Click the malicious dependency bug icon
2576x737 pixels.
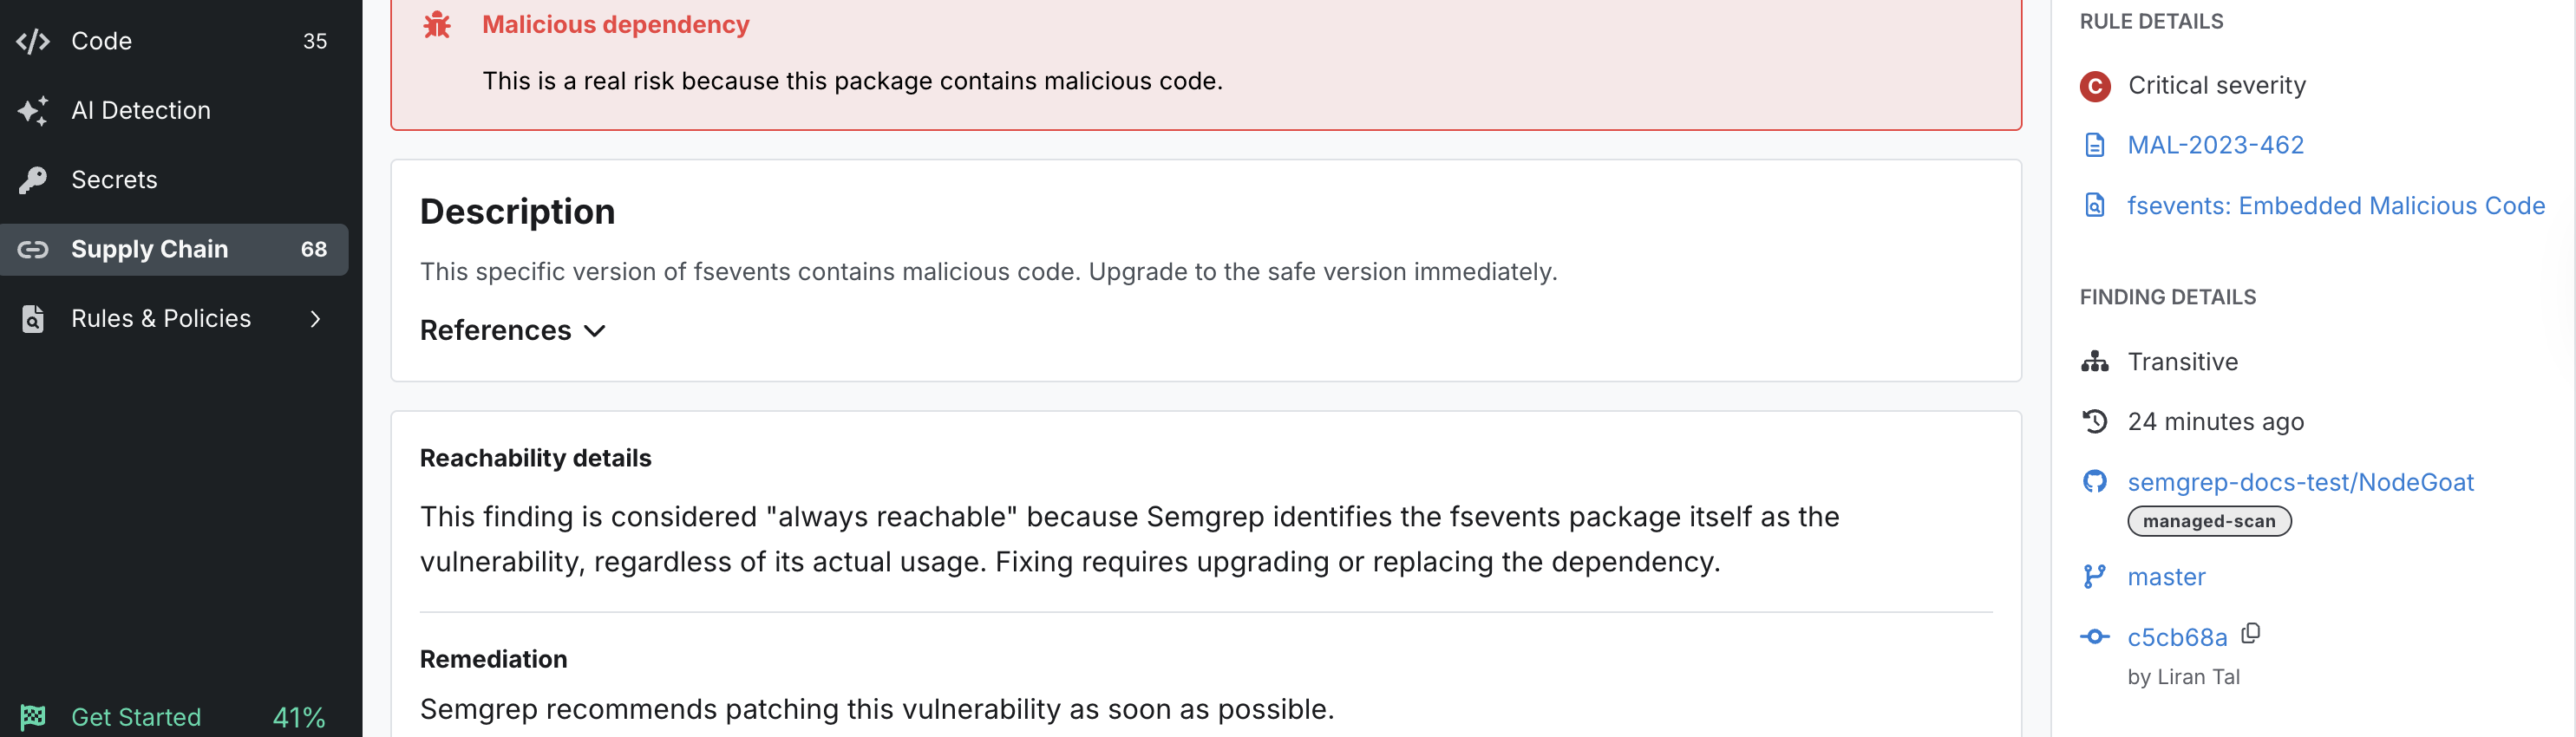pos(438,23)
